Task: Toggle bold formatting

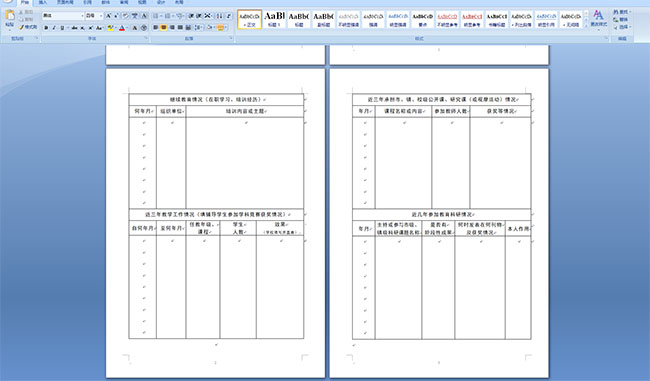Action: coord(46,28)
